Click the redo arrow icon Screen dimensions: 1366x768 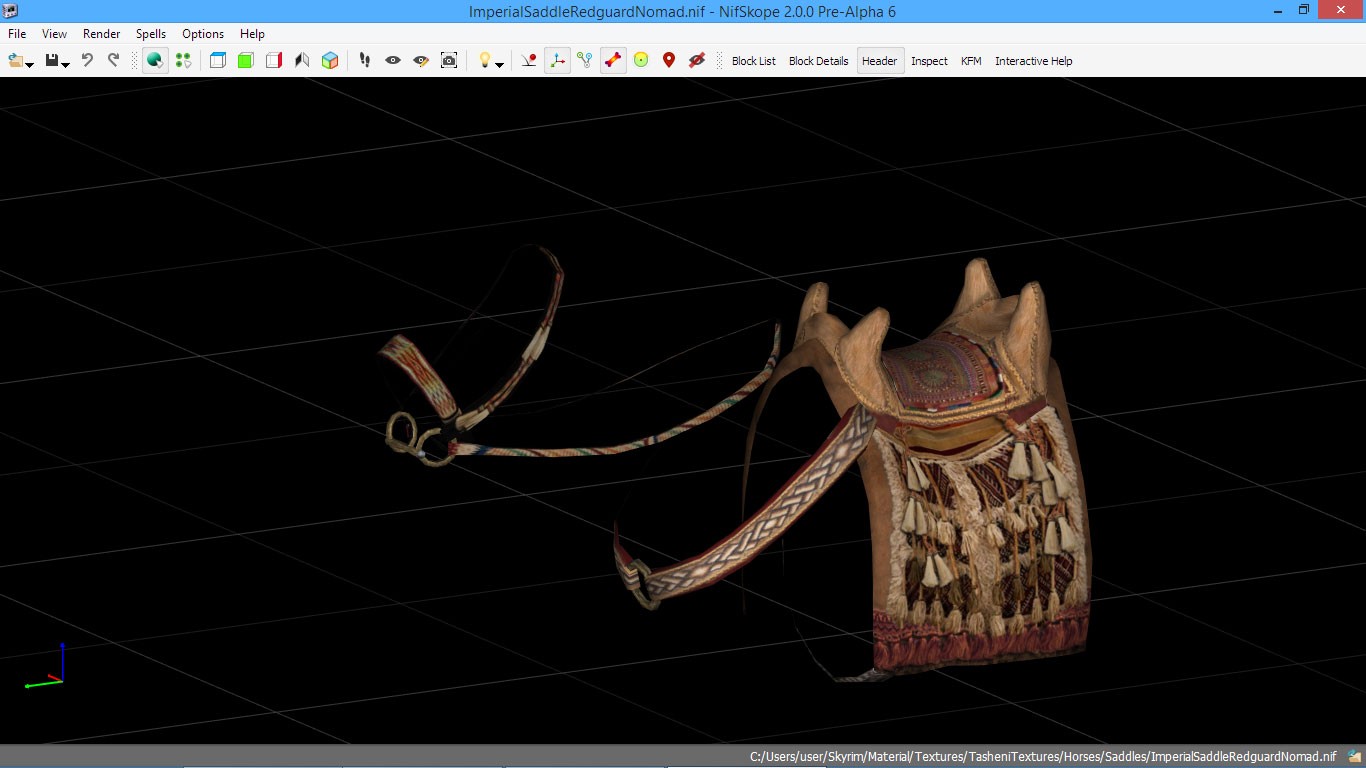[x=113, y=60]
